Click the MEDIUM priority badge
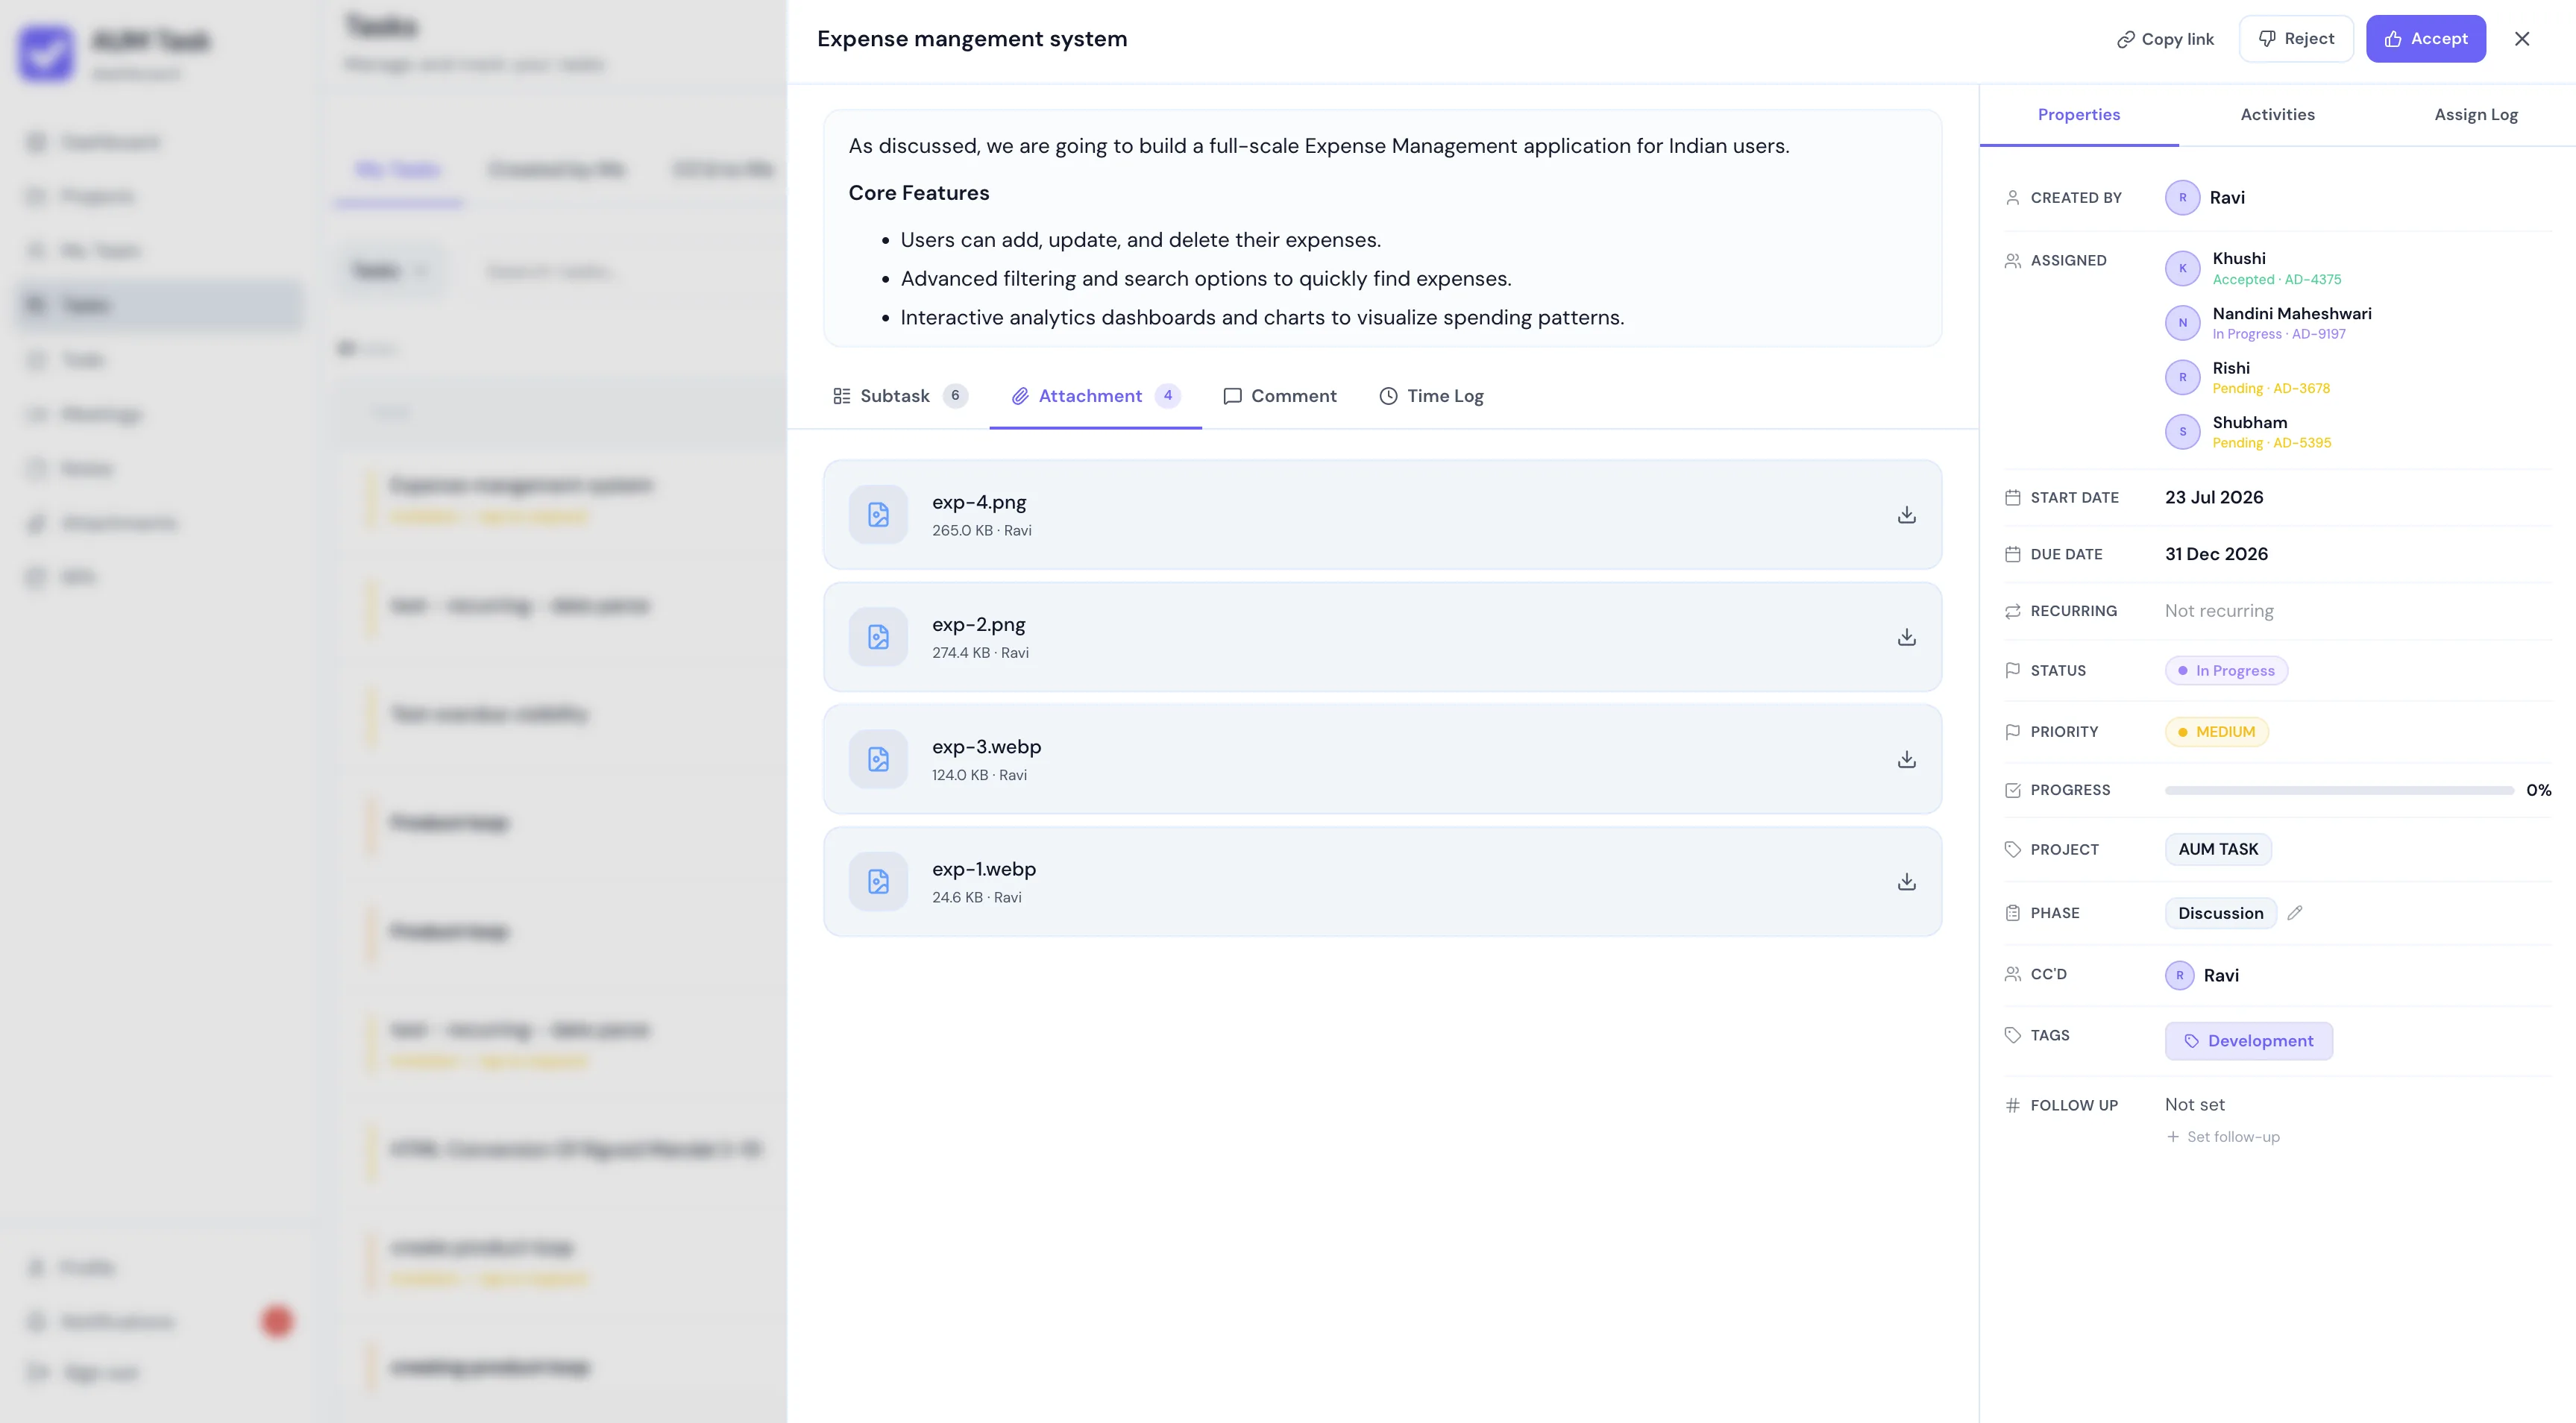The width and height of the screenshot is (2576, 1423). 2216,732
